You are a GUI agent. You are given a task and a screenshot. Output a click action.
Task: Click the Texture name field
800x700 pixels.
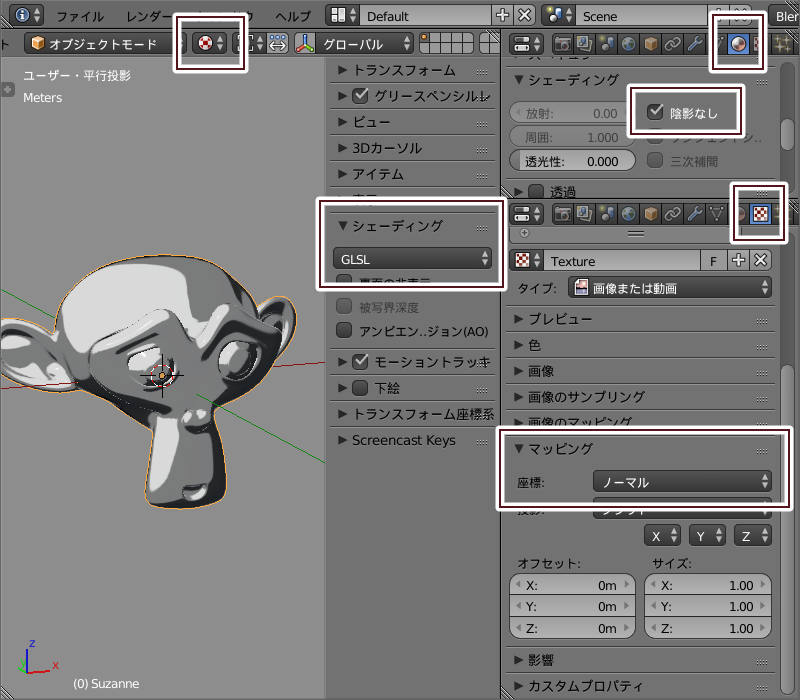pyautogui.click(x=622, y=261)
